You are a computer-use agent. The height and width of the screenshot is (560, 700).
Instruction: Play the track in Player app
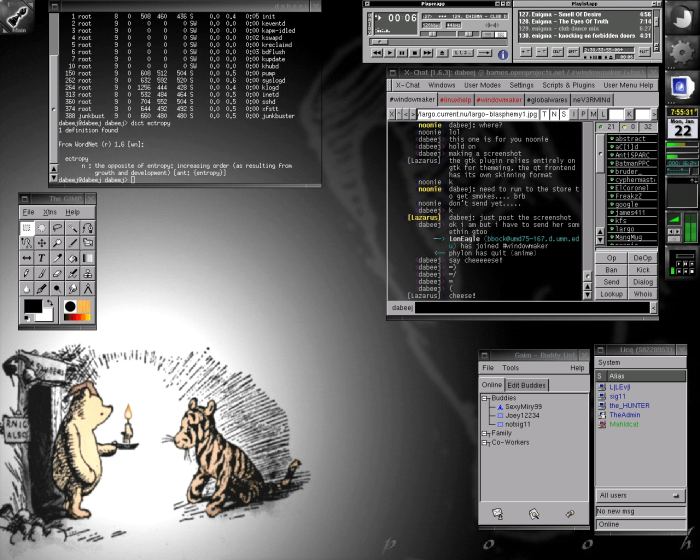pyautogui.click(x=390, y=53)
